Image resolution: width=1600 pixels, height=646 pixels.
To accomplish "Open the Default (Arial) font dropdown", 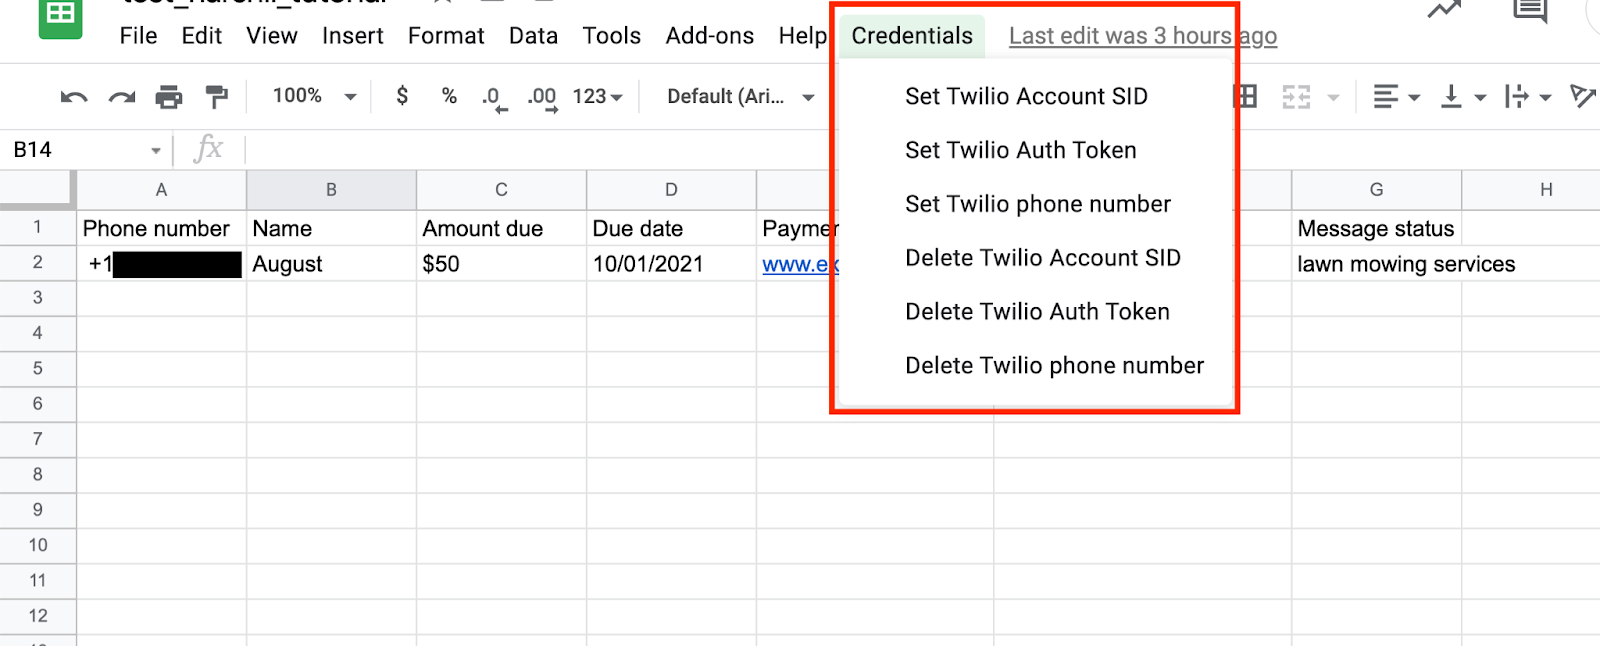I will click(740, 97).
